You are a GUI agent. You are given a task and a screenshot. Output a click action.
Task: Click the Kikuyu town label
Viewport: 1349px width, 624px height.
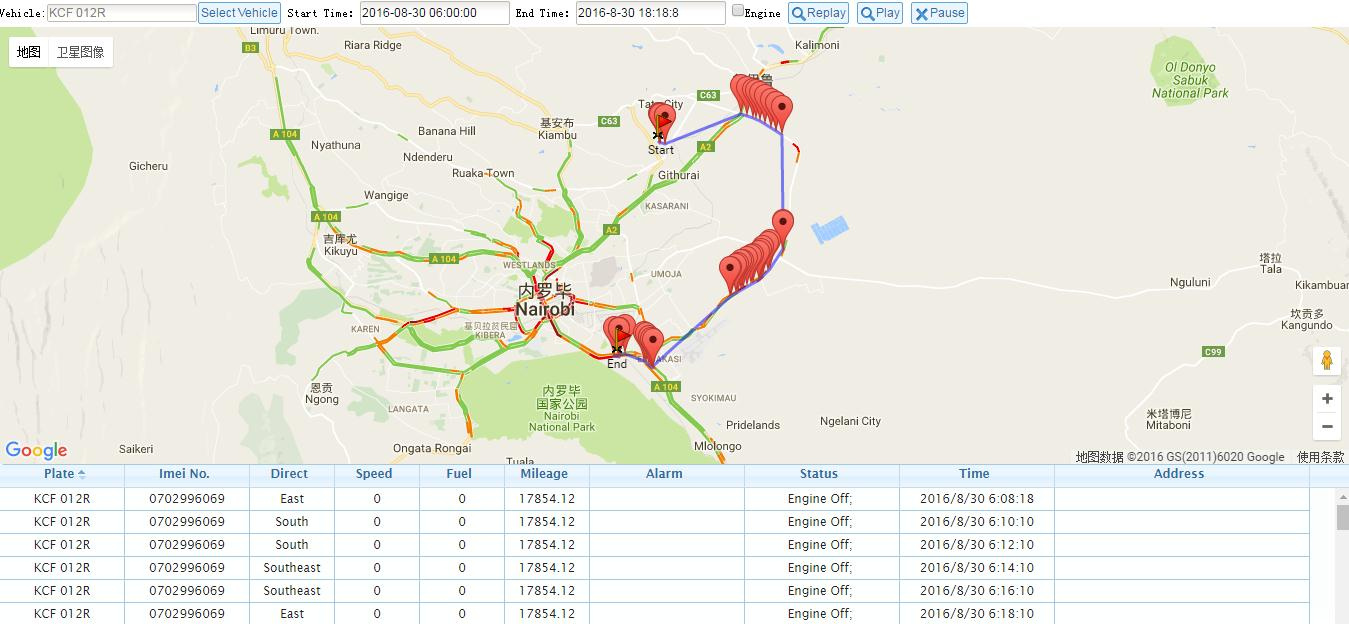[340, 245]
